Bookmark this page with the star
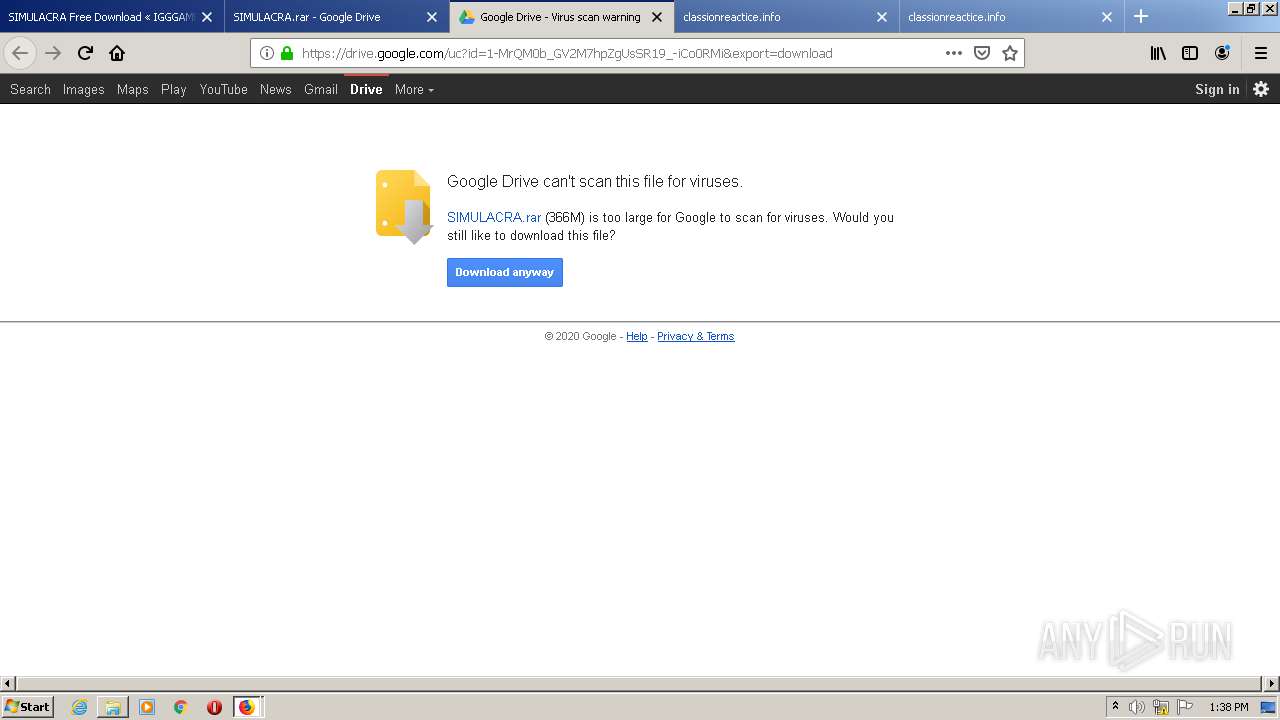 tap(1010, 53)
